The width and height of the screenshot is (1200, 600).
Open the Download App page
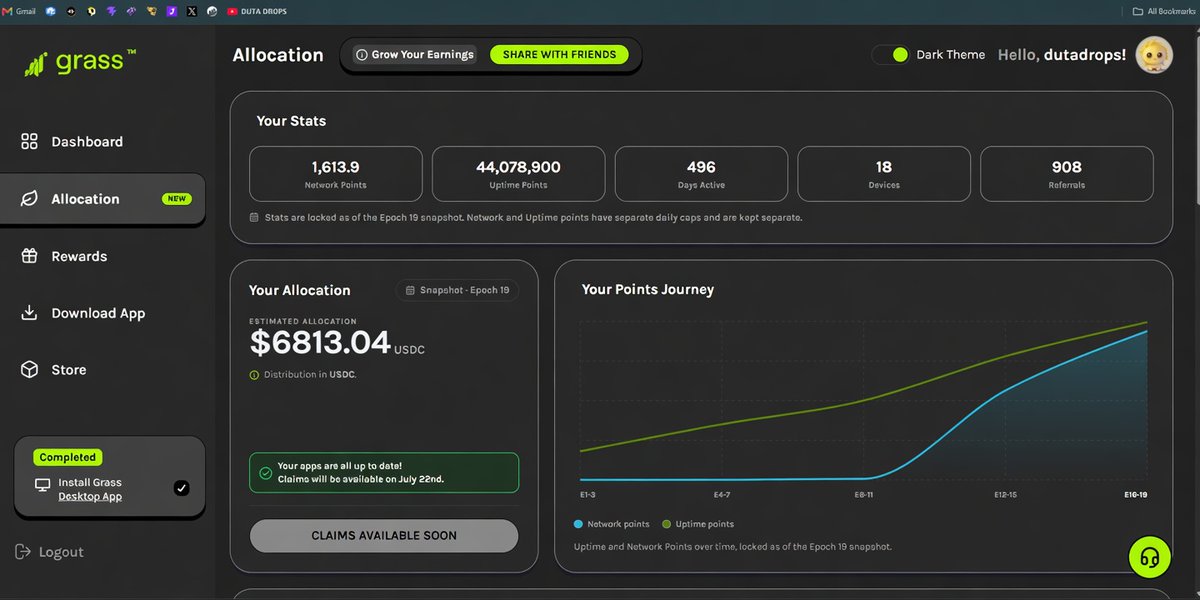click(83, 313)
